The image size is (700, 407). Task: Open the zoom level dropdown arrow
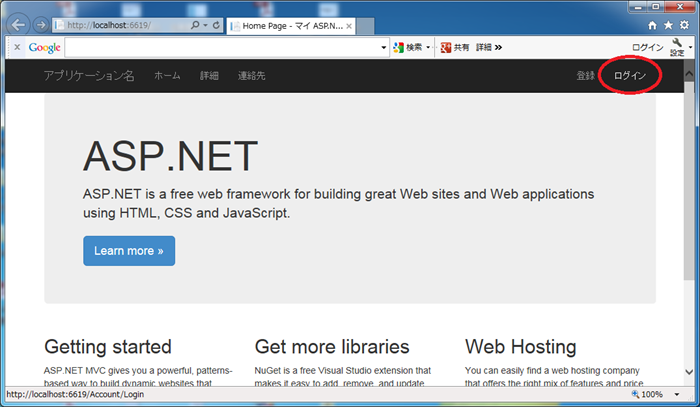(x=677, y=395)
